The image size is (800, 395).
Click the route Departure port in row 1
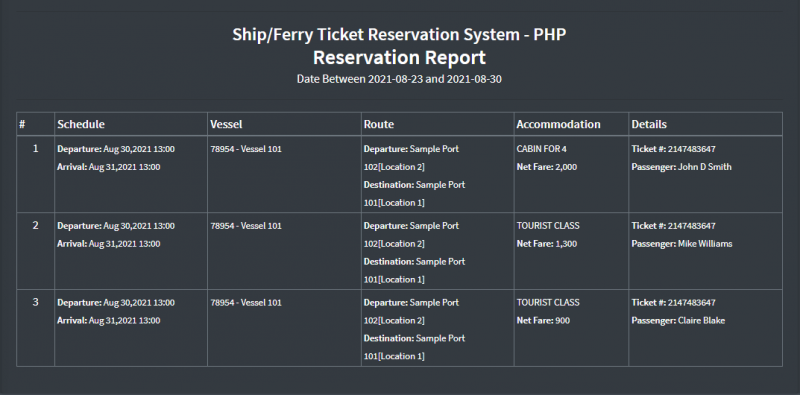tap(411, 158)
